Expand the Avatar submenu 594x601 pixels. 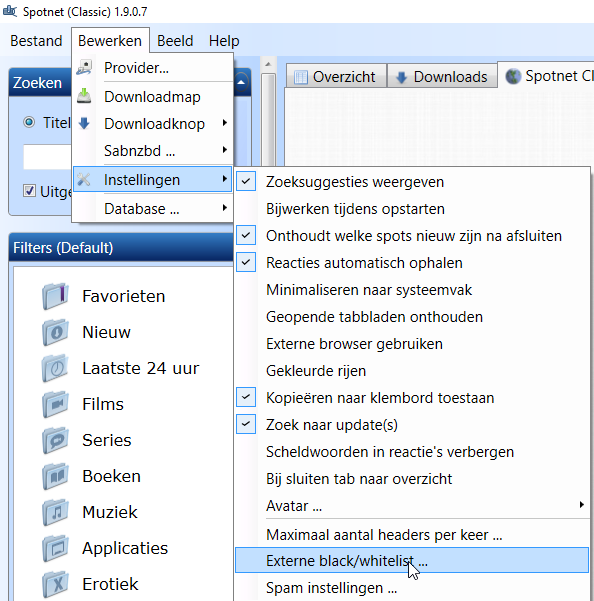[412, 506]
